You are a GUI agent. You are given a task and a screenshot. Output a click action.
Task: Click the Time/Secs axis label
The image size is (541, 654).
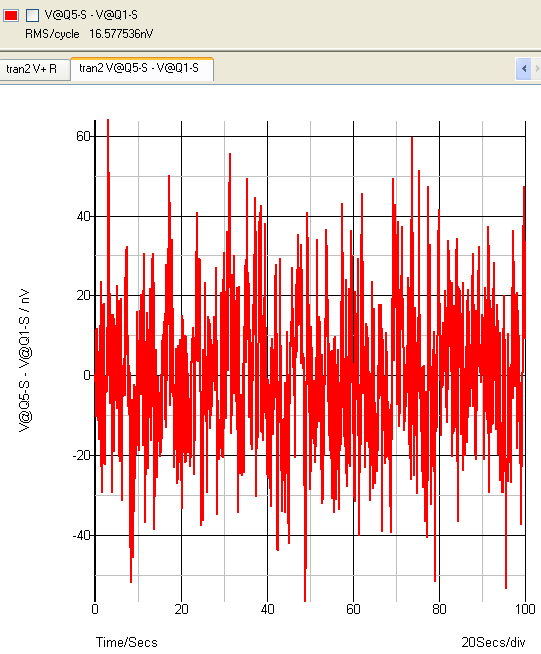[x=127, y=642]
